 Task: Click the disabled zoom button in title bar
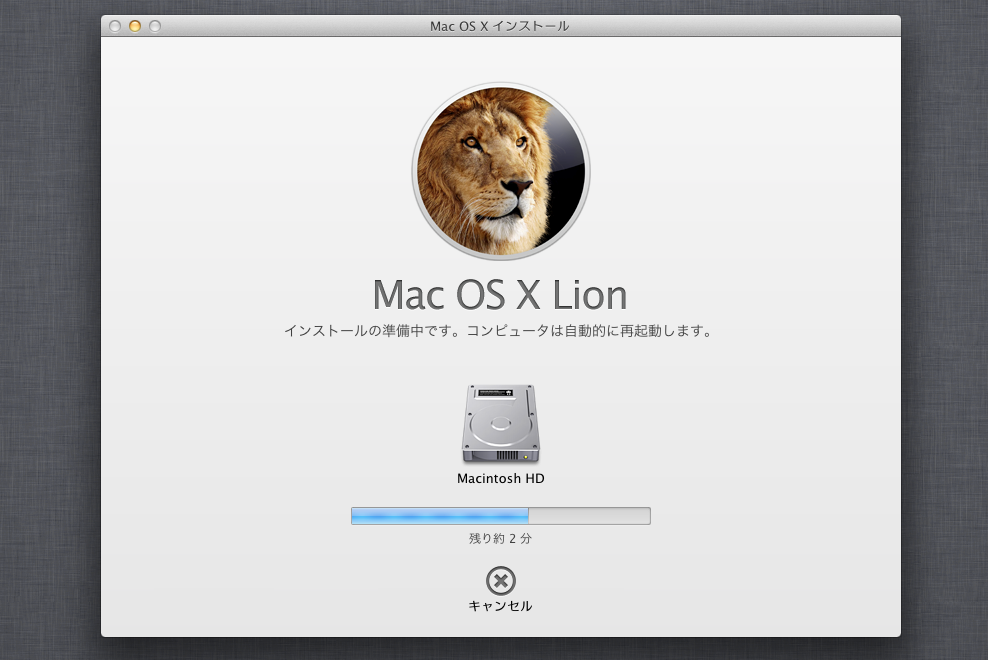pos(155,26)
